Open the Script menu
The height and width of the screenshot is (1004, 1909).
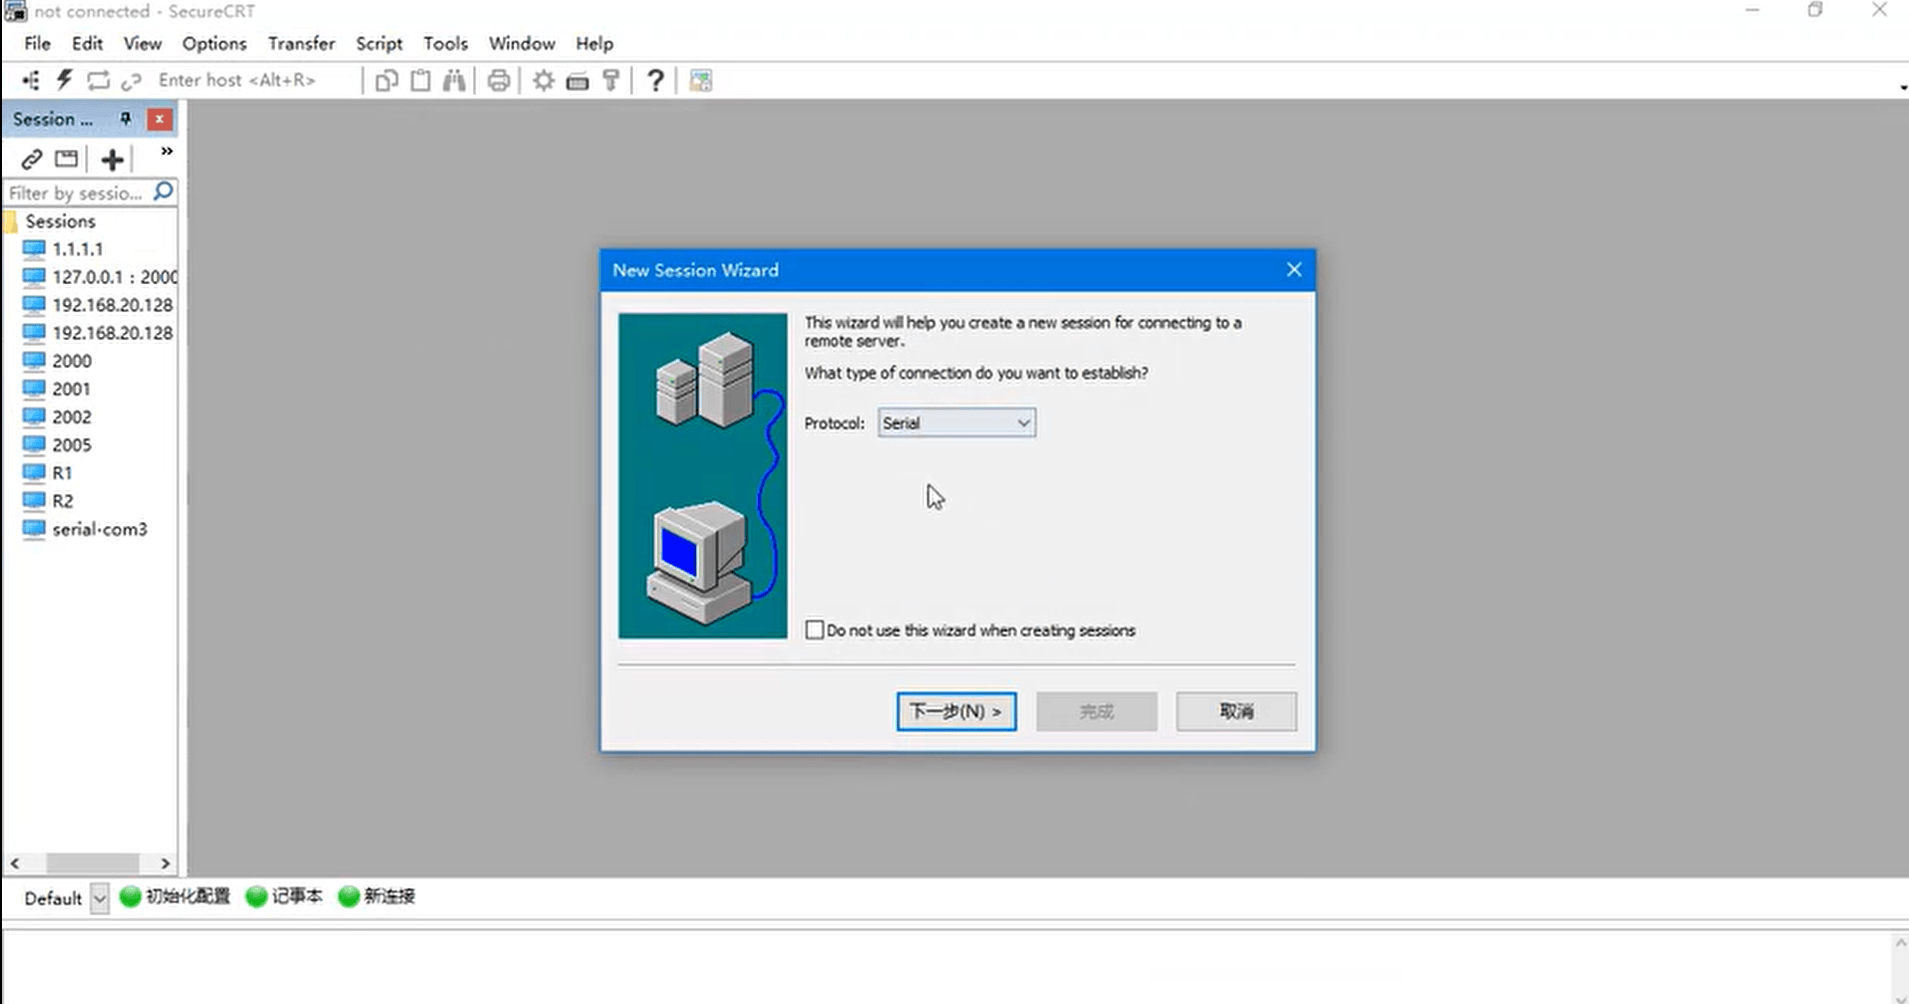379,44
